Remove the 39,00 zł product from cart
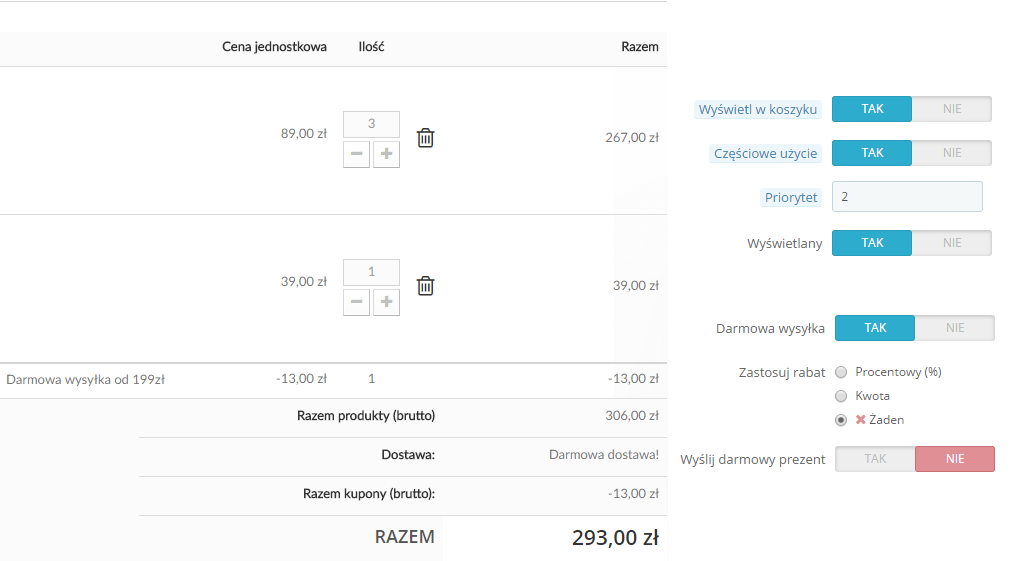This screenshot has width=1016, height=561. [x=425, y=286]
